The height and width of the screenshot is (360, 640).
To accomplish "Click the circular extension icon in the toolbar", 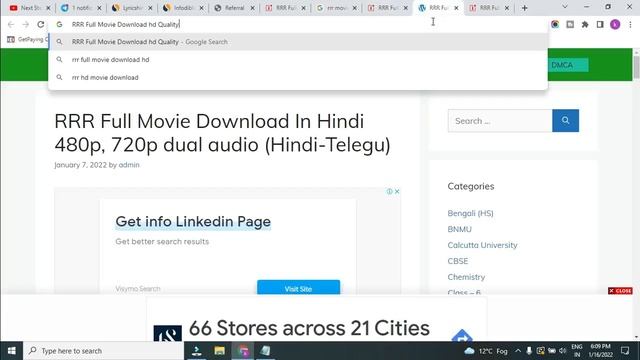I will pos(555,24).
